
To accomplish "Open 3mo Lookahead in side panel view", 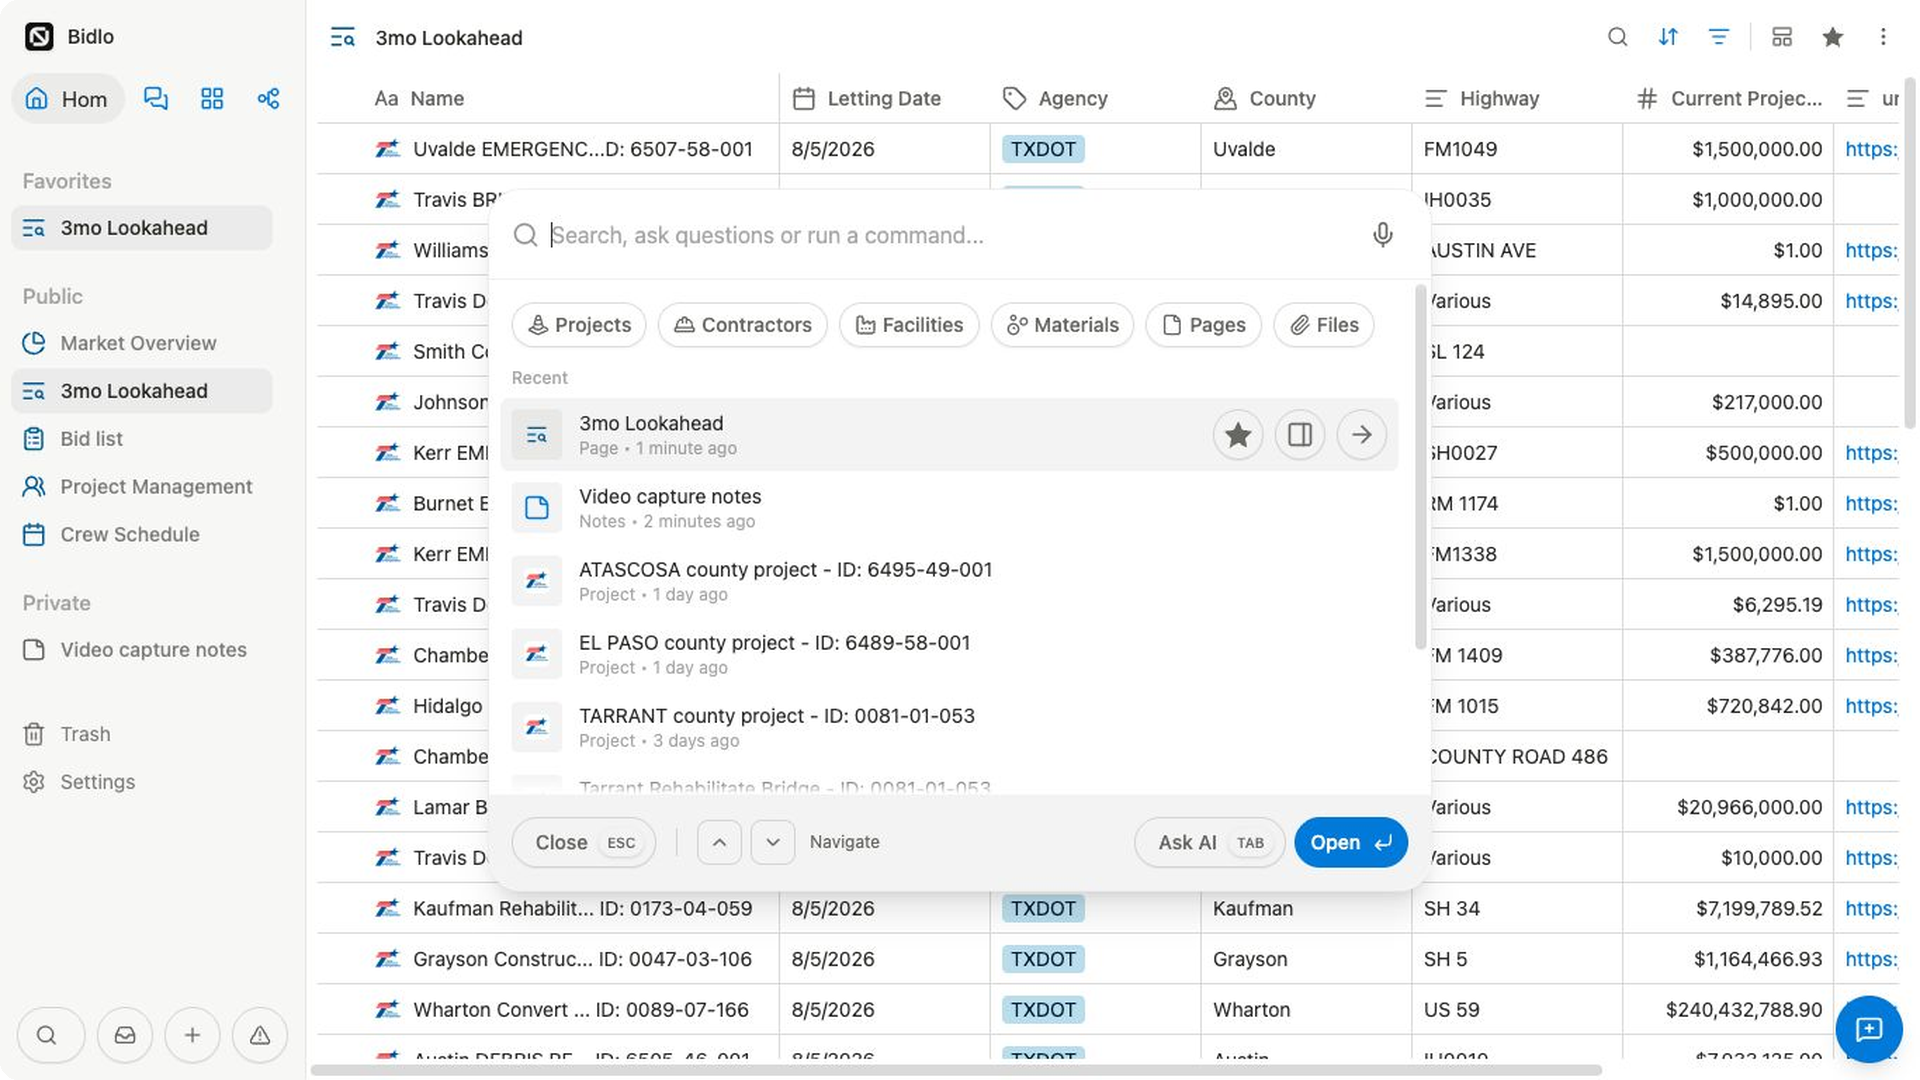I will pos(1300,435).
